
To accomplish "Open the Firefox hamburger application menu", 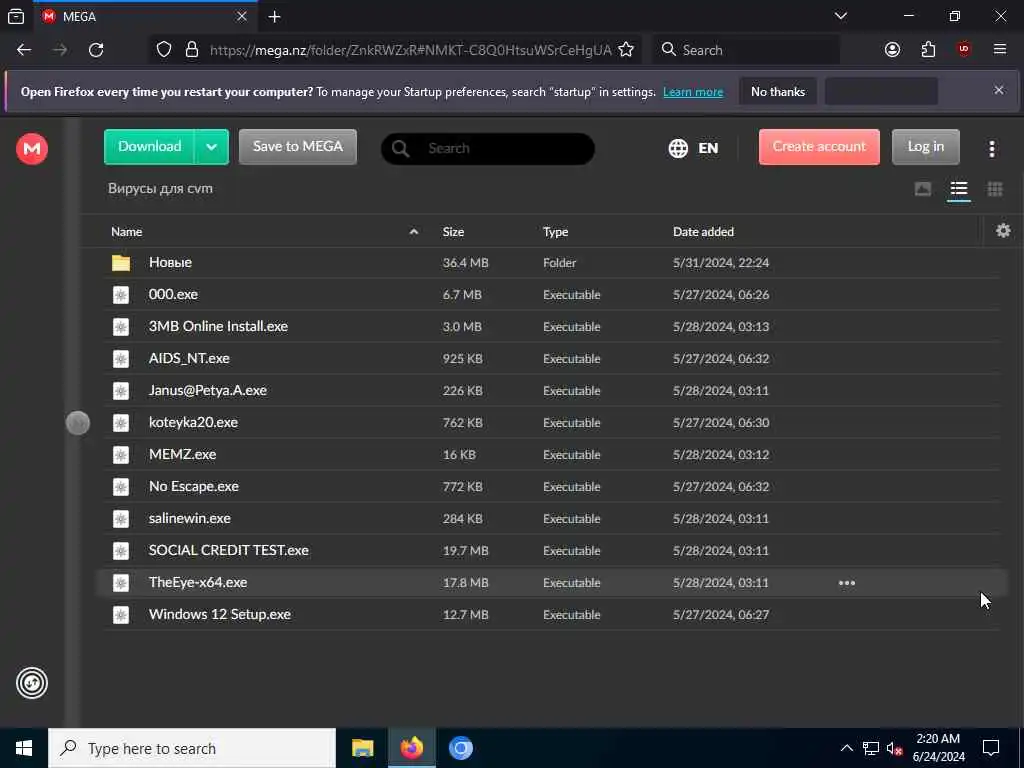I will point(999,50).
